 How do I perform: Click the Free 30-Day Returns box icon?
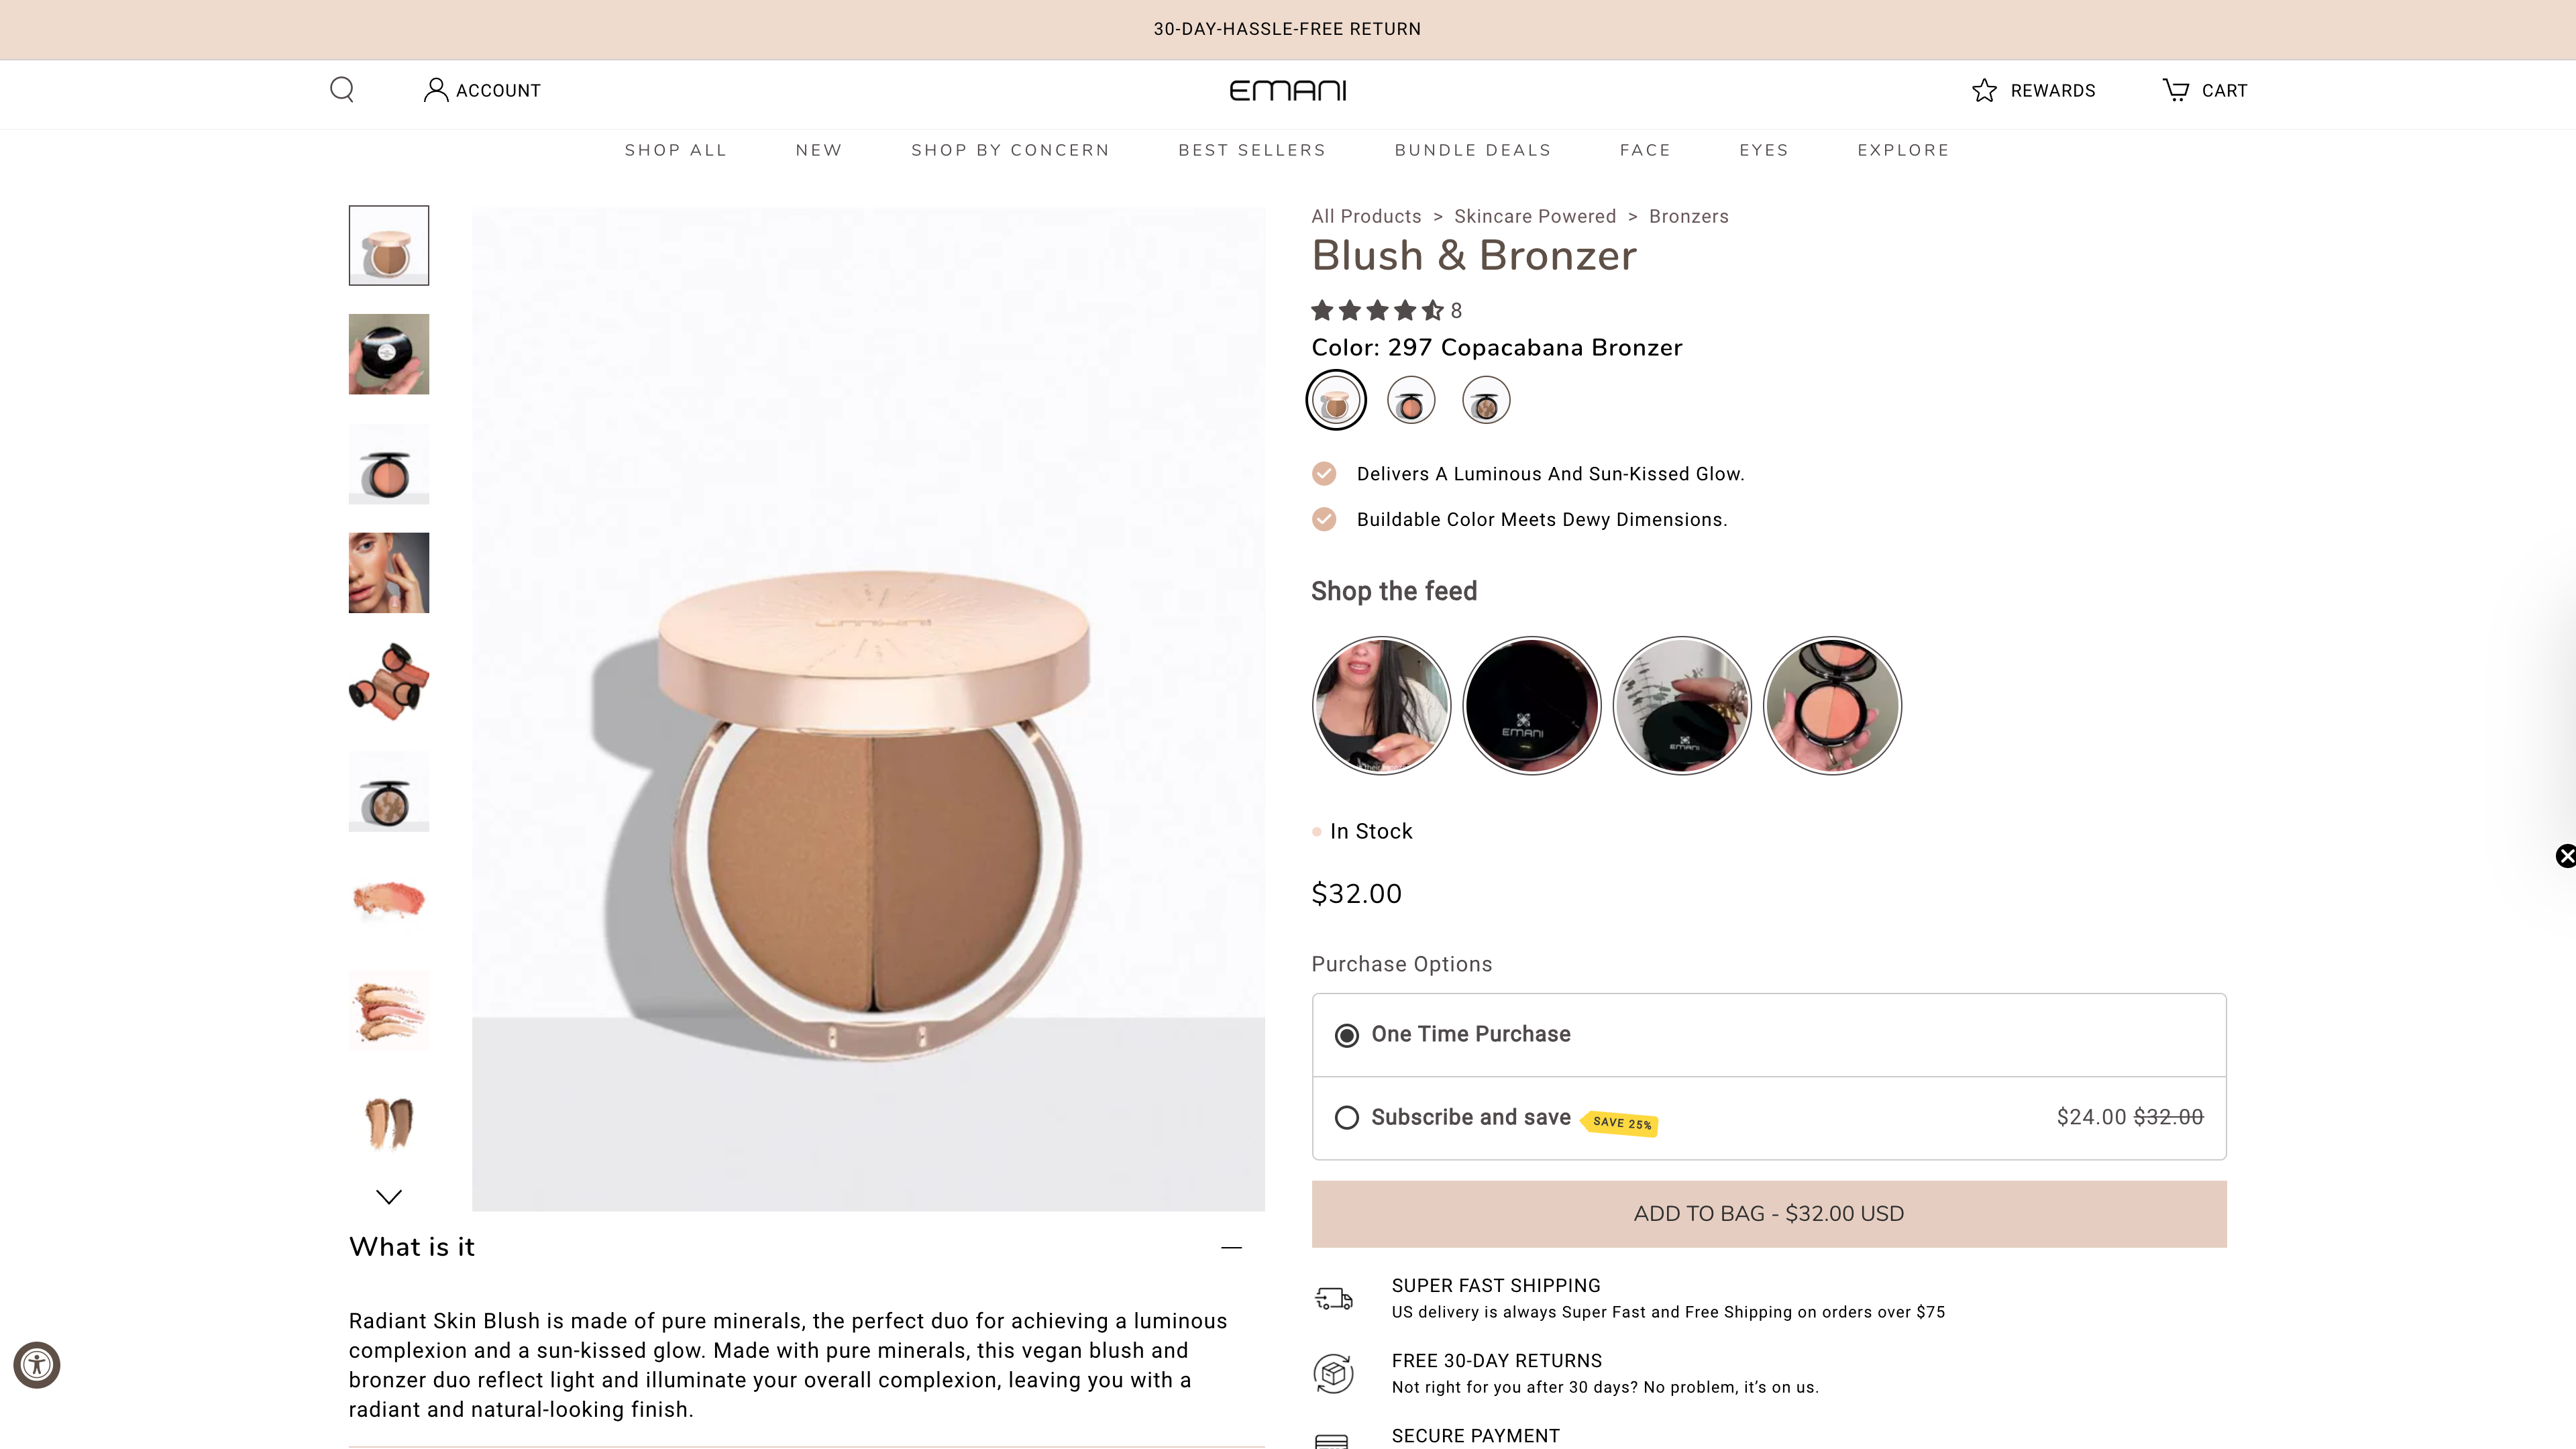coord(1333,1373)
